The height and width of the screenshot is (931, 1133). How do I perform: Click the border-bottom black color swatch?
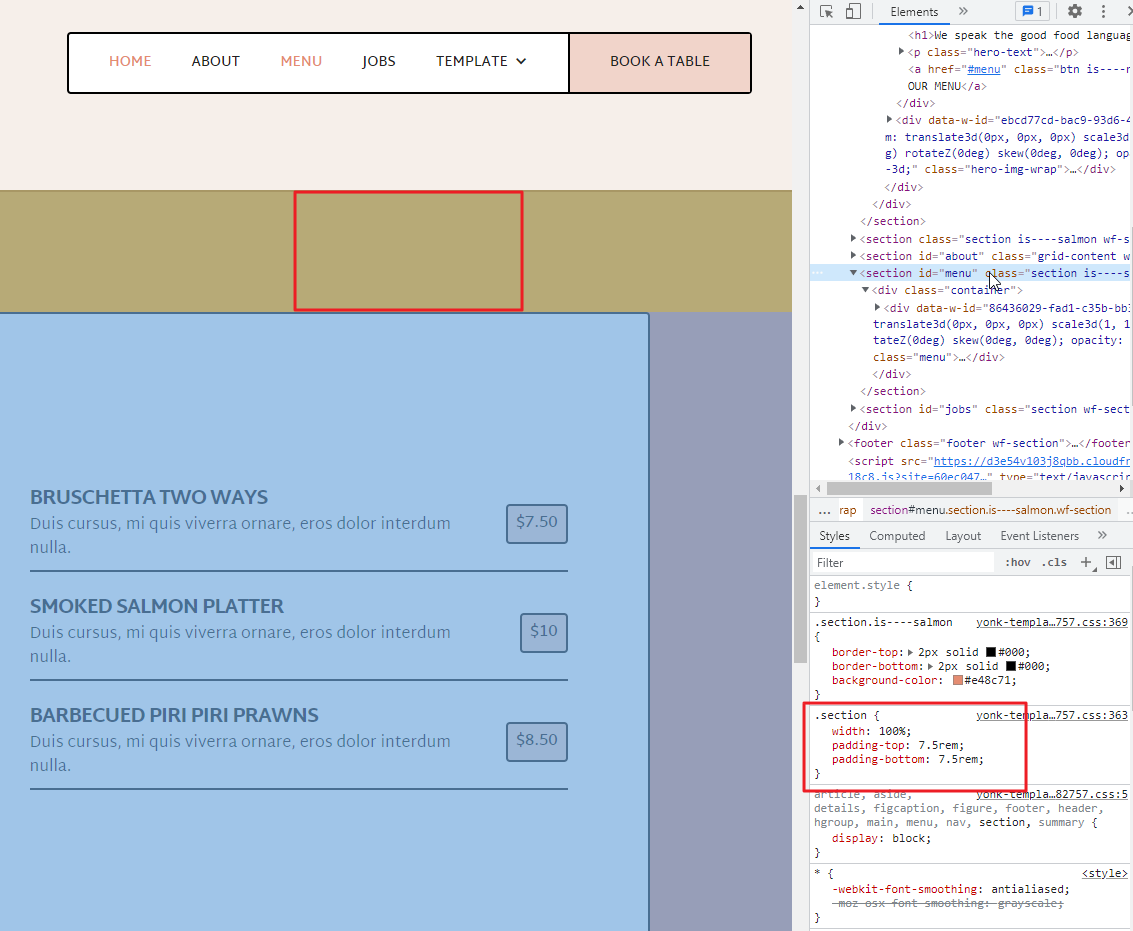[x=1011, y=666]
